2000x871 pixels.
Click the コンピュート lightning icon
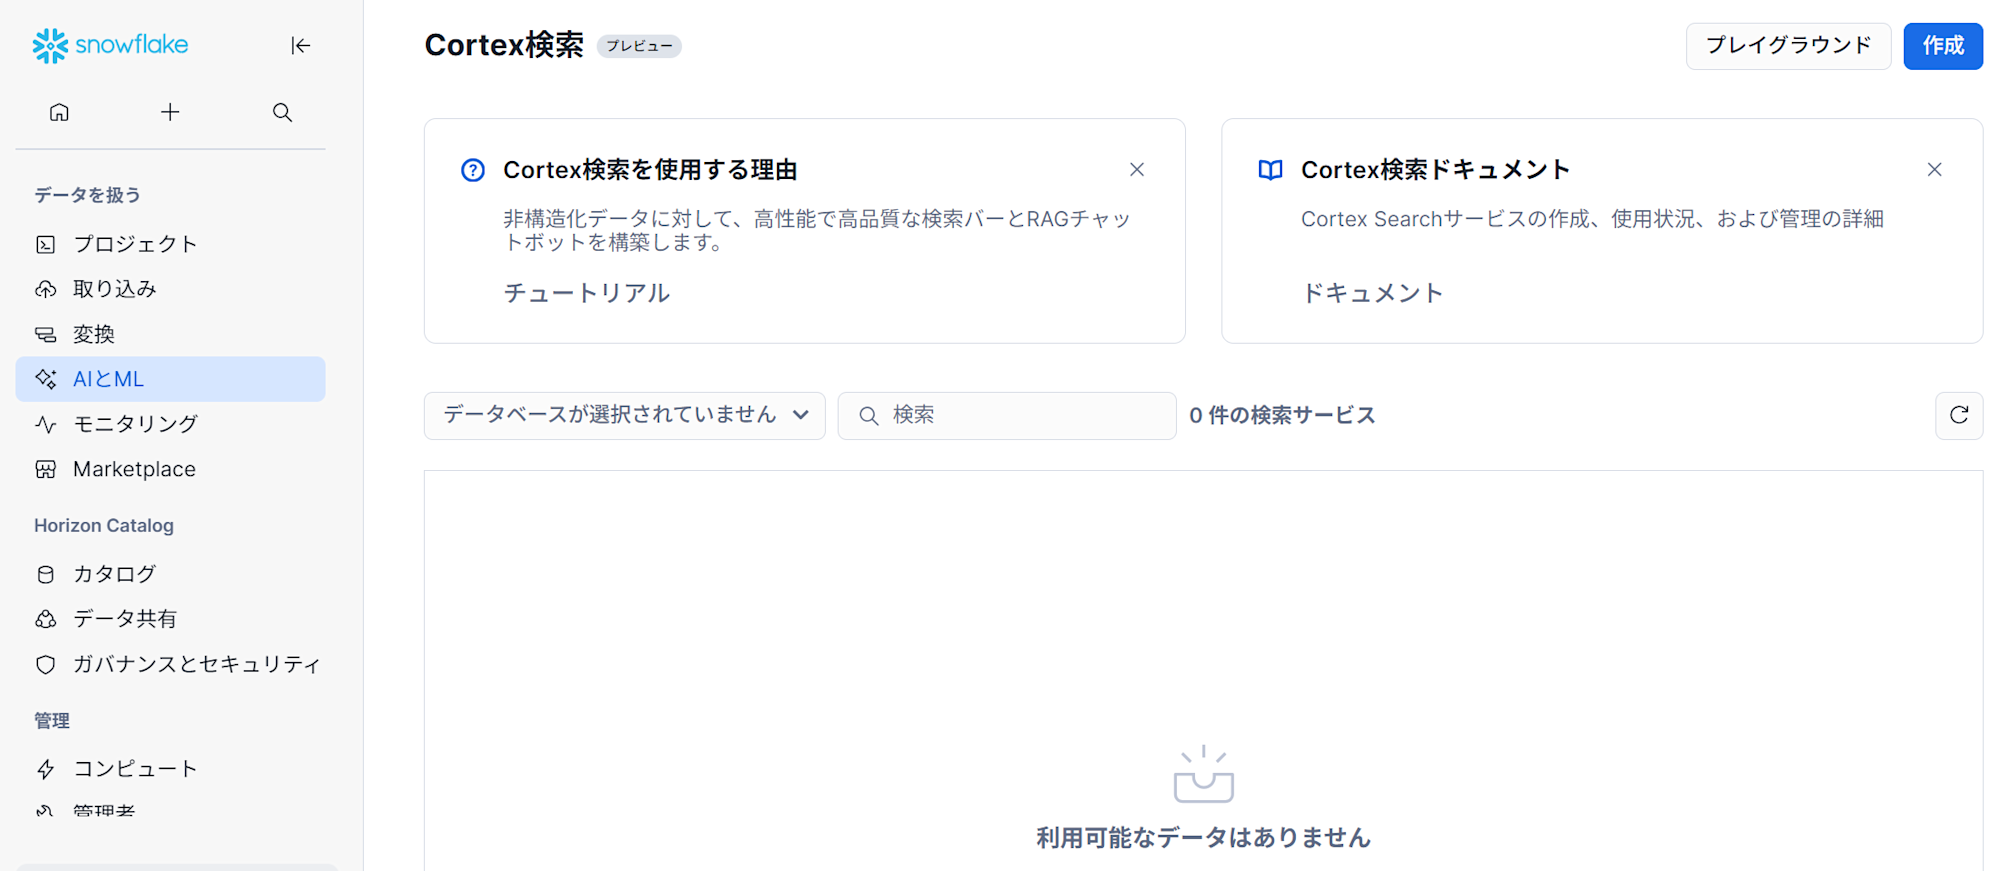45,769
